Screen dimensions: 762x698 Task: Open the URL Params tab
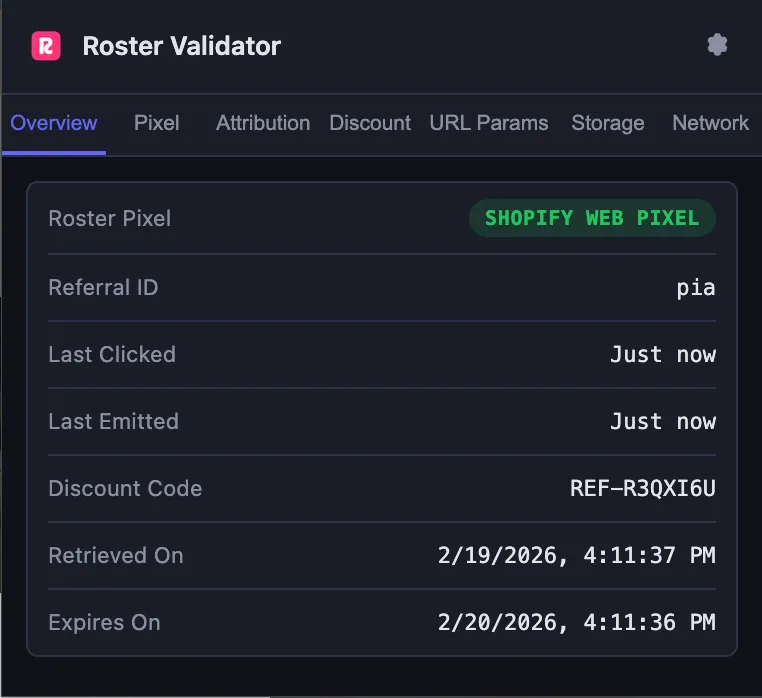[x=488, y=122]
